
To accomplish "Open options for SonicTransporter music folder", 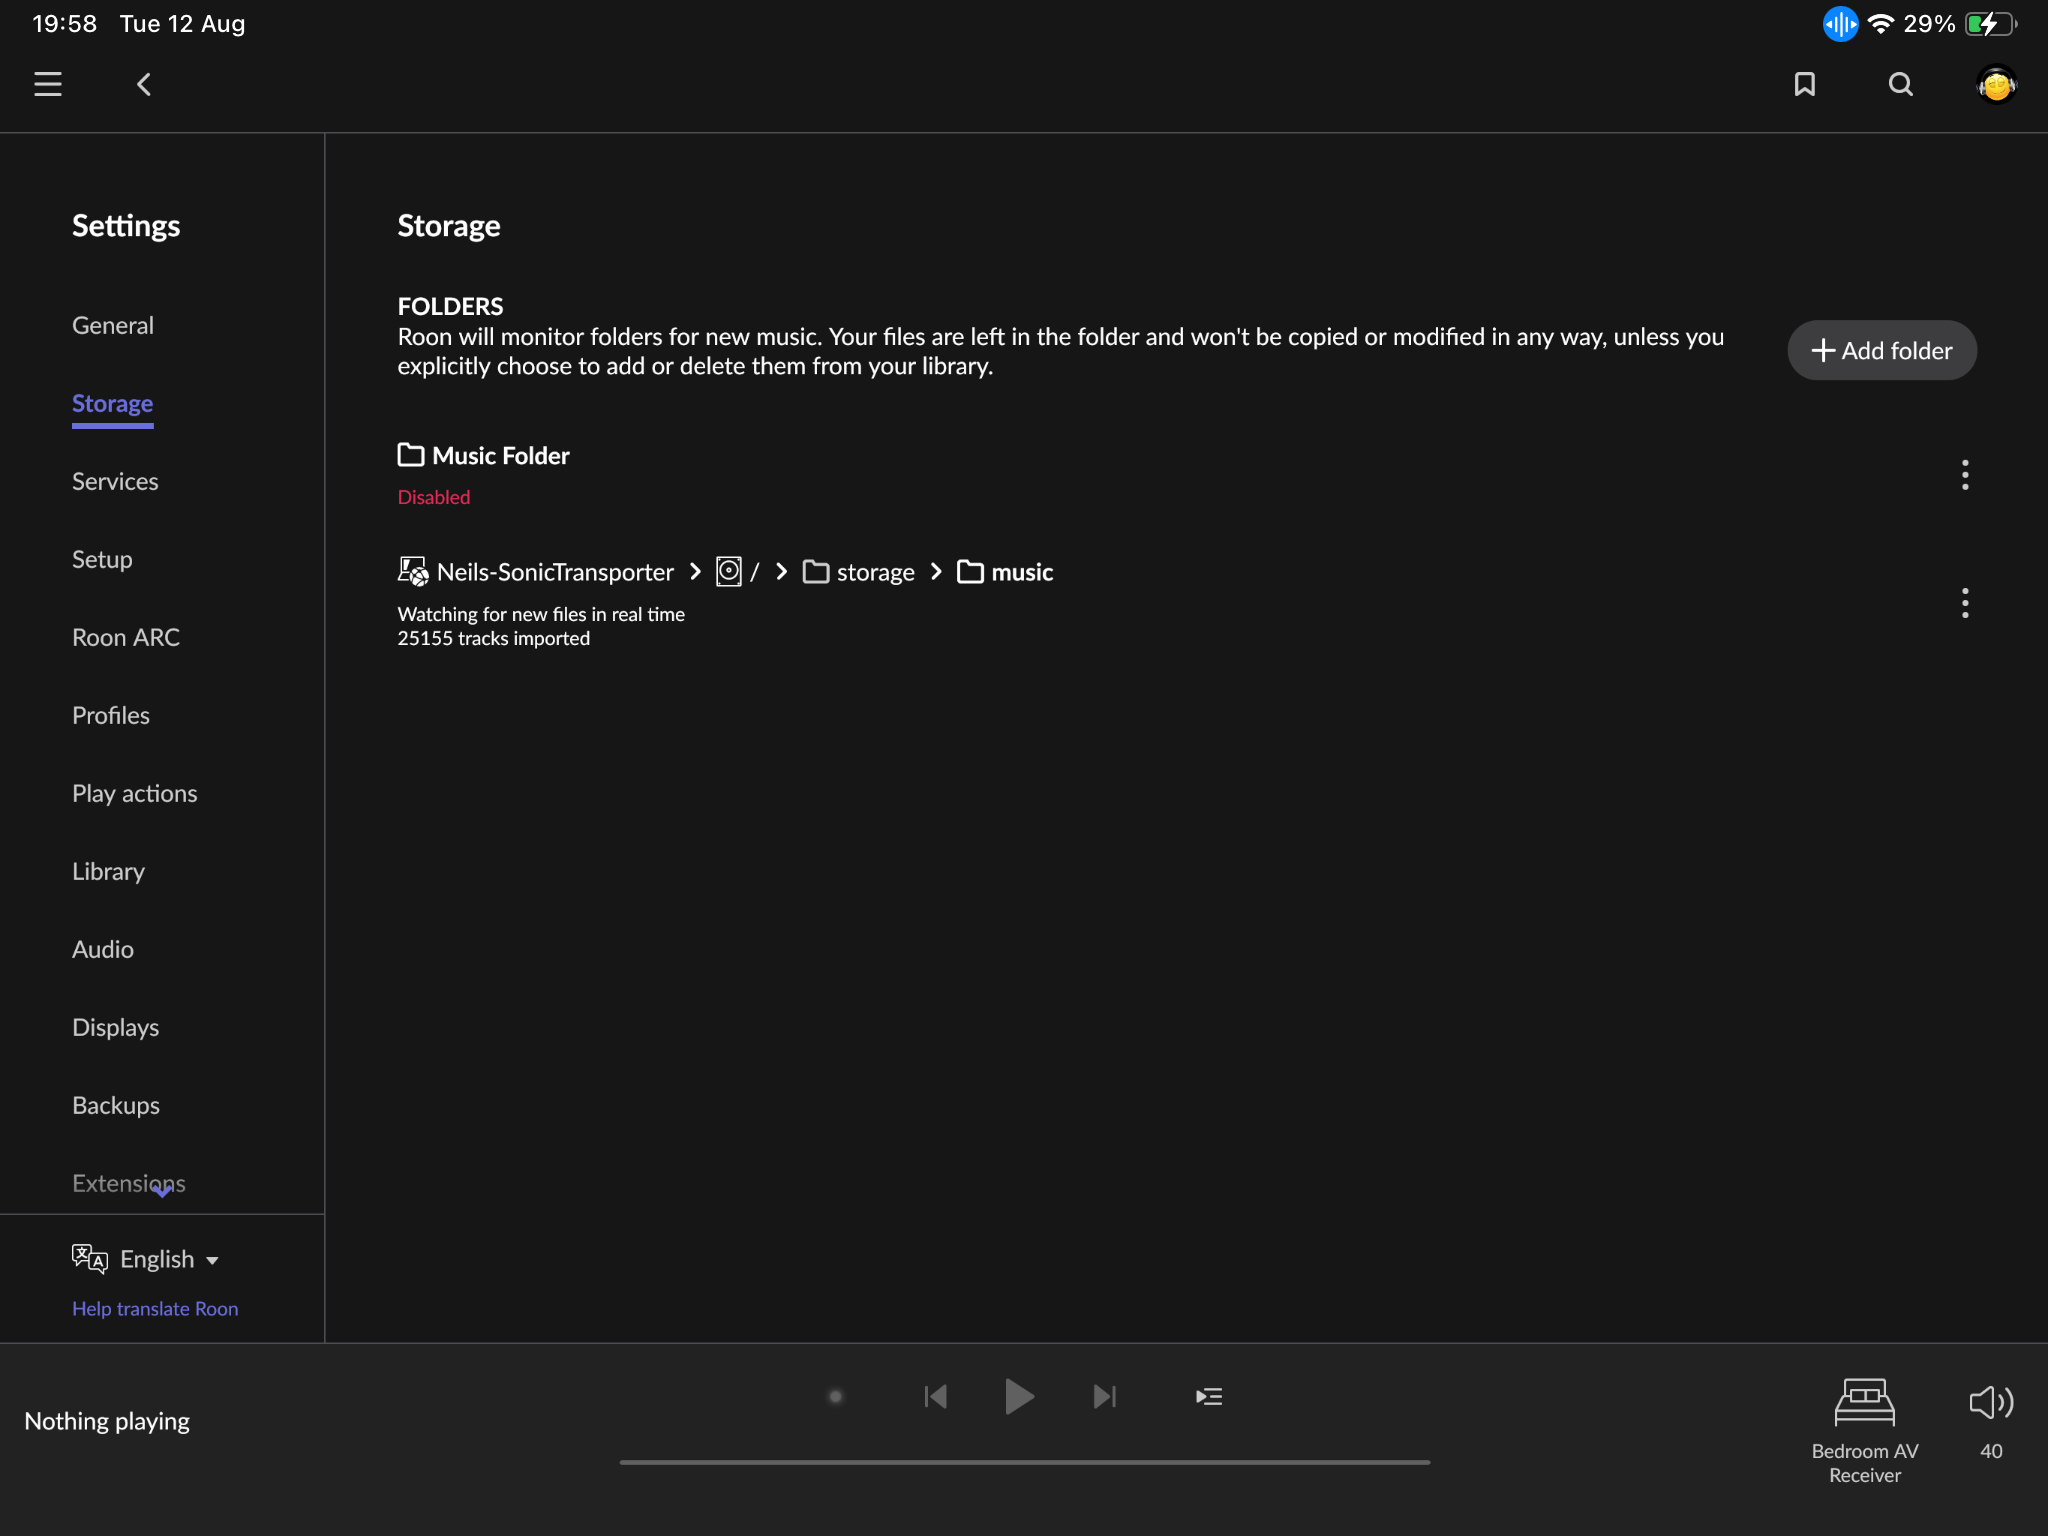I will (x=1964, y=603).
